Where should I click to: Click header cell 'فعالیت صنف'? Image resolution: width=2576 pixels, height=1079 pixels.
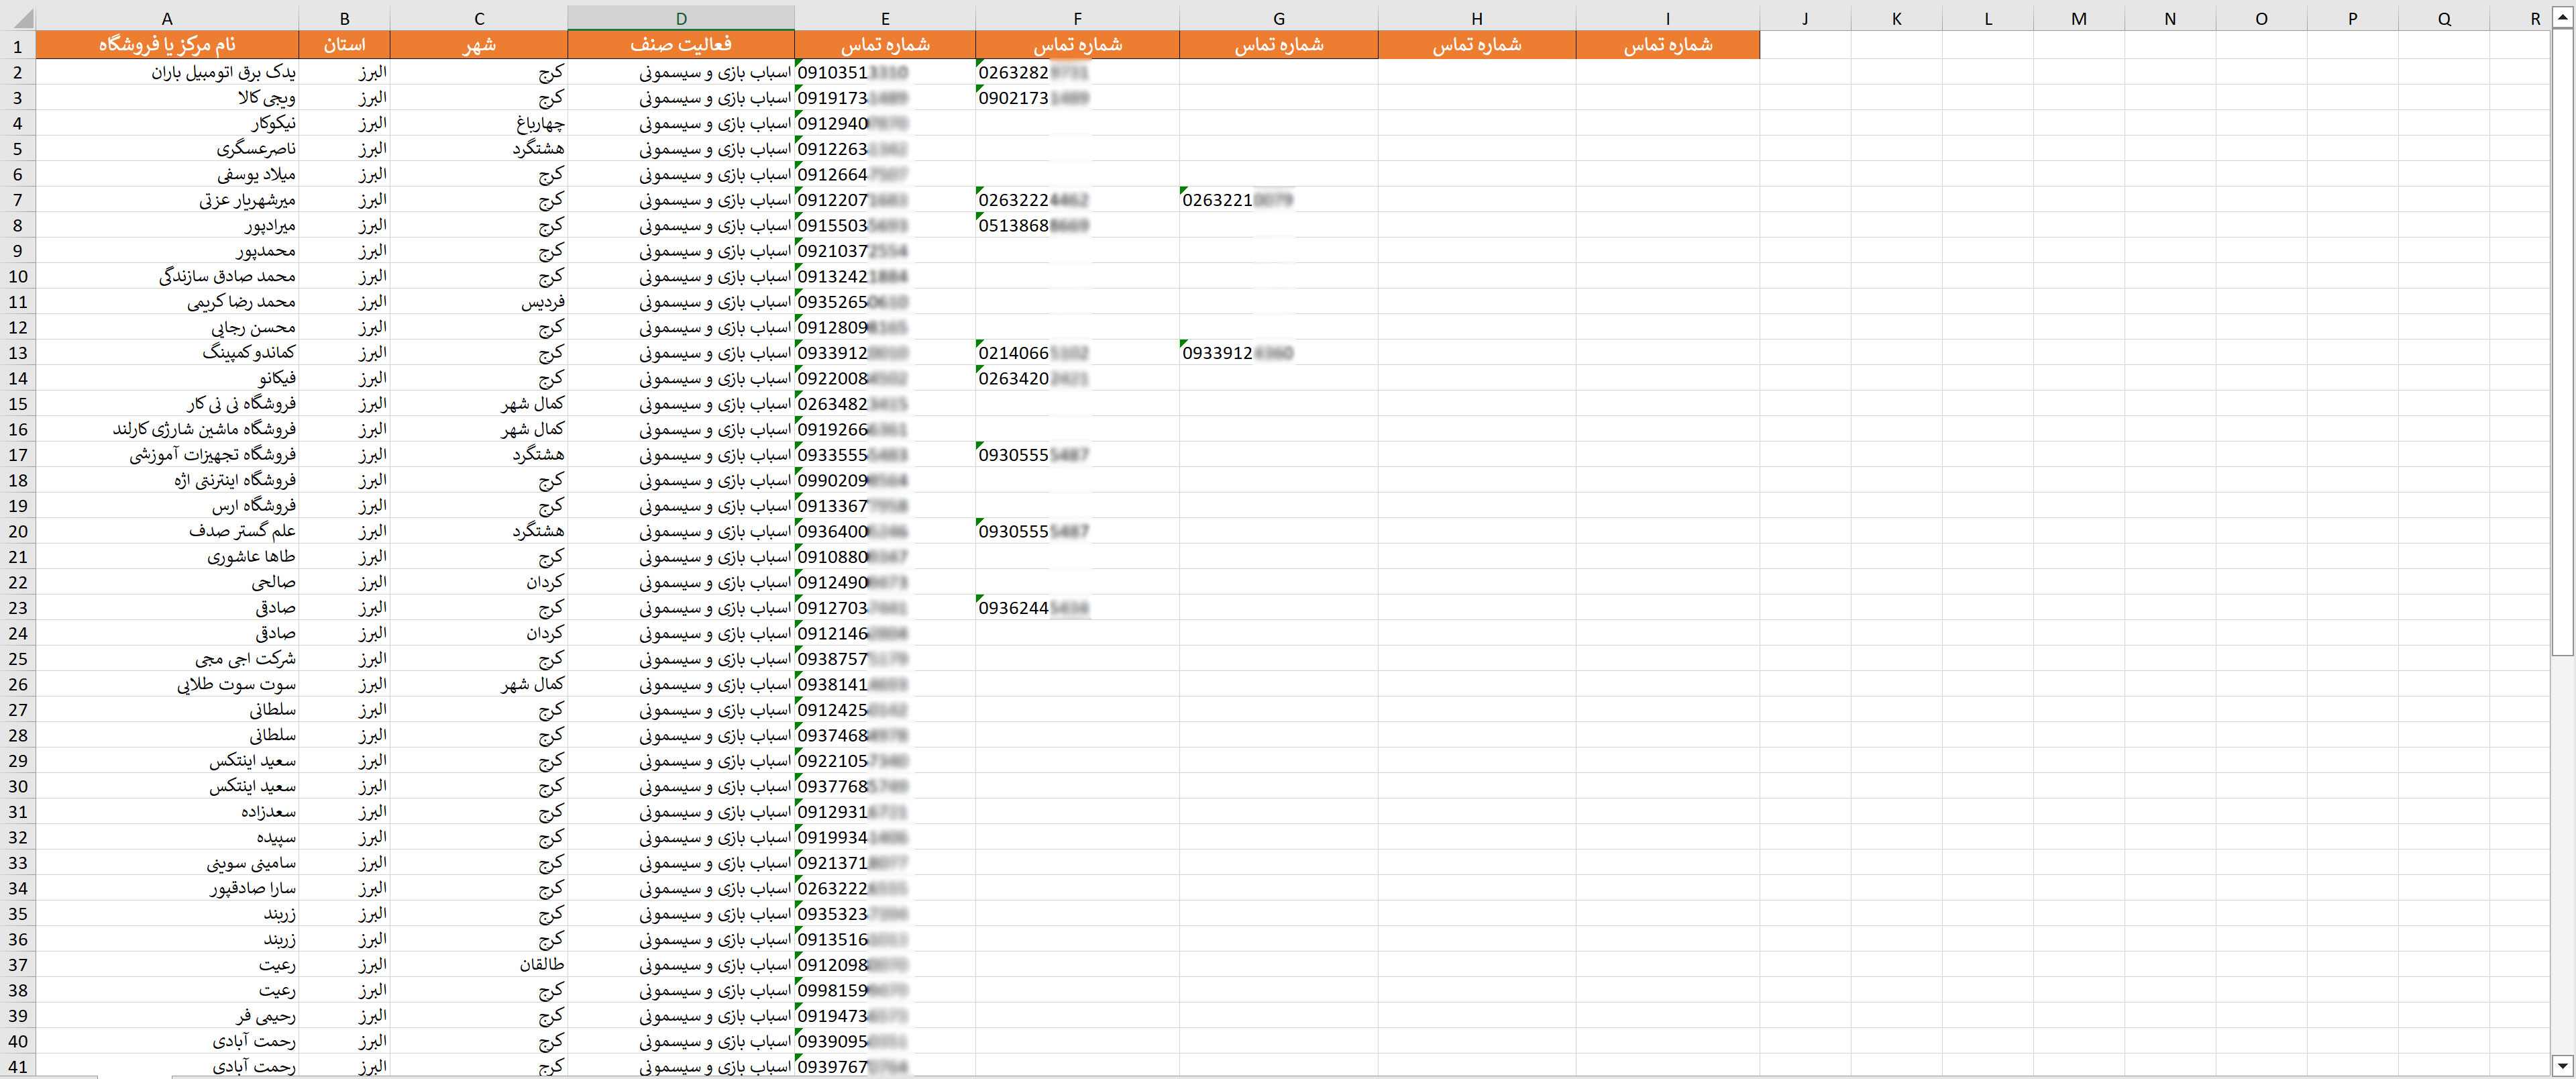[681, 45]
